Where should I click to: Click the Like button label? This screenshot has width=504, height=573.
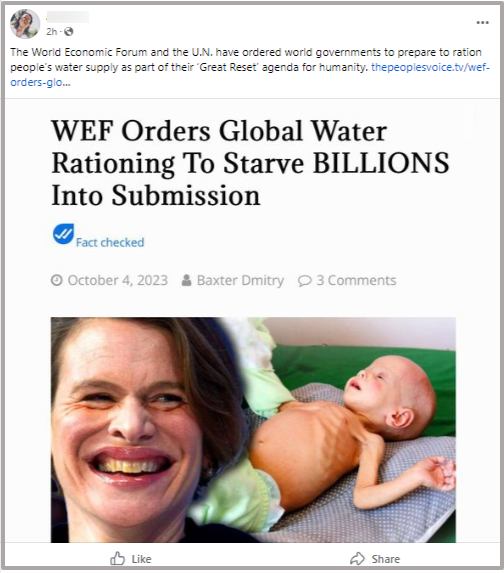(x=141, y=559)
